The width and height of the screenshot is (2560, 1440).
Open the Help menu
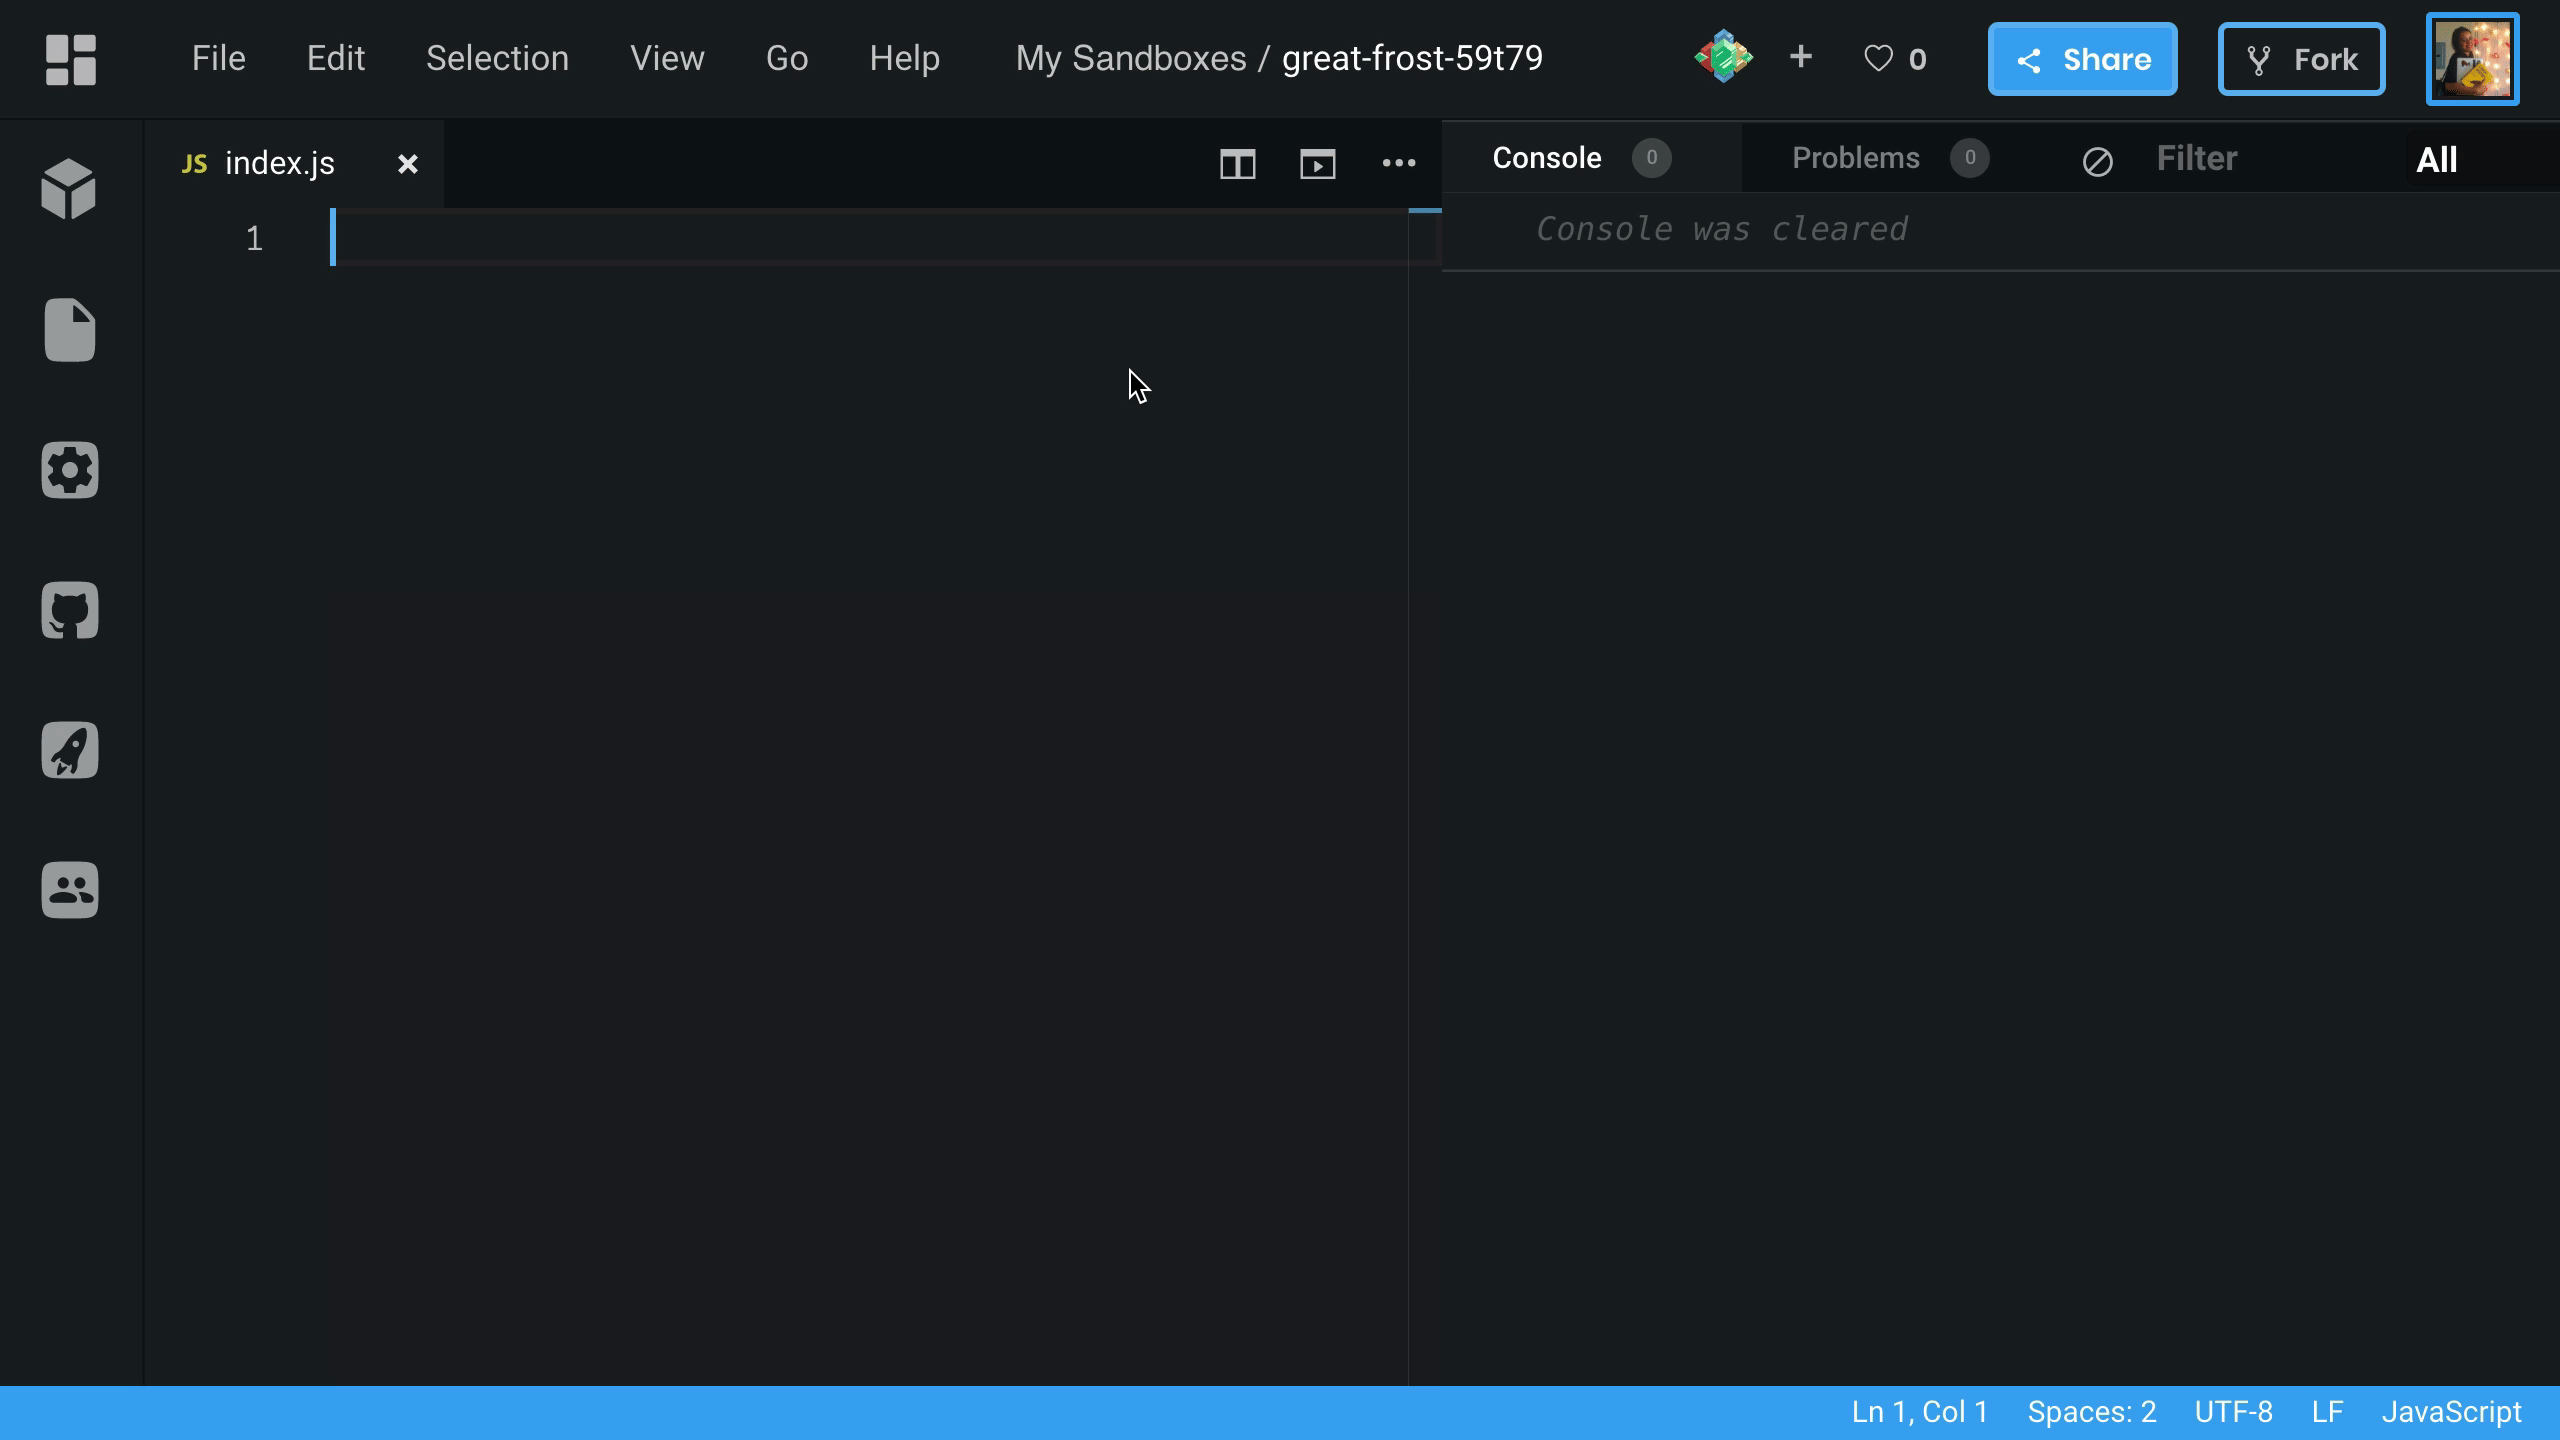coord(904,58)
